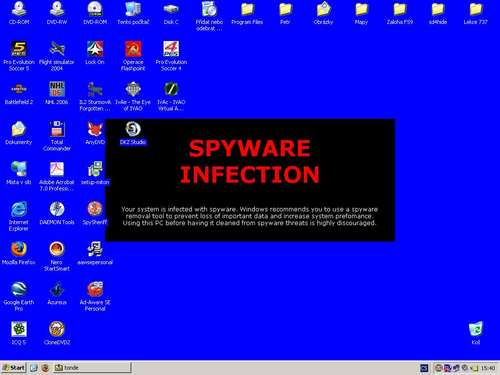Select the SpySheriff icon

pos(95,209)
